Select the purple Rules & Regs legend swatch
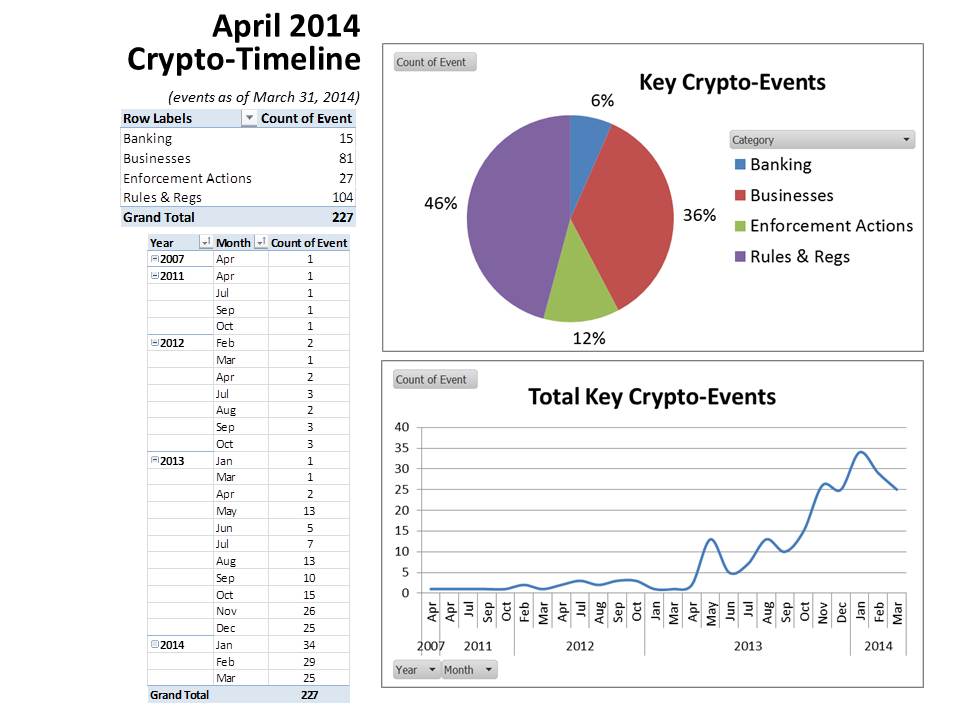The height and width of the screenshot is (720, 960). tap(739, 258)
